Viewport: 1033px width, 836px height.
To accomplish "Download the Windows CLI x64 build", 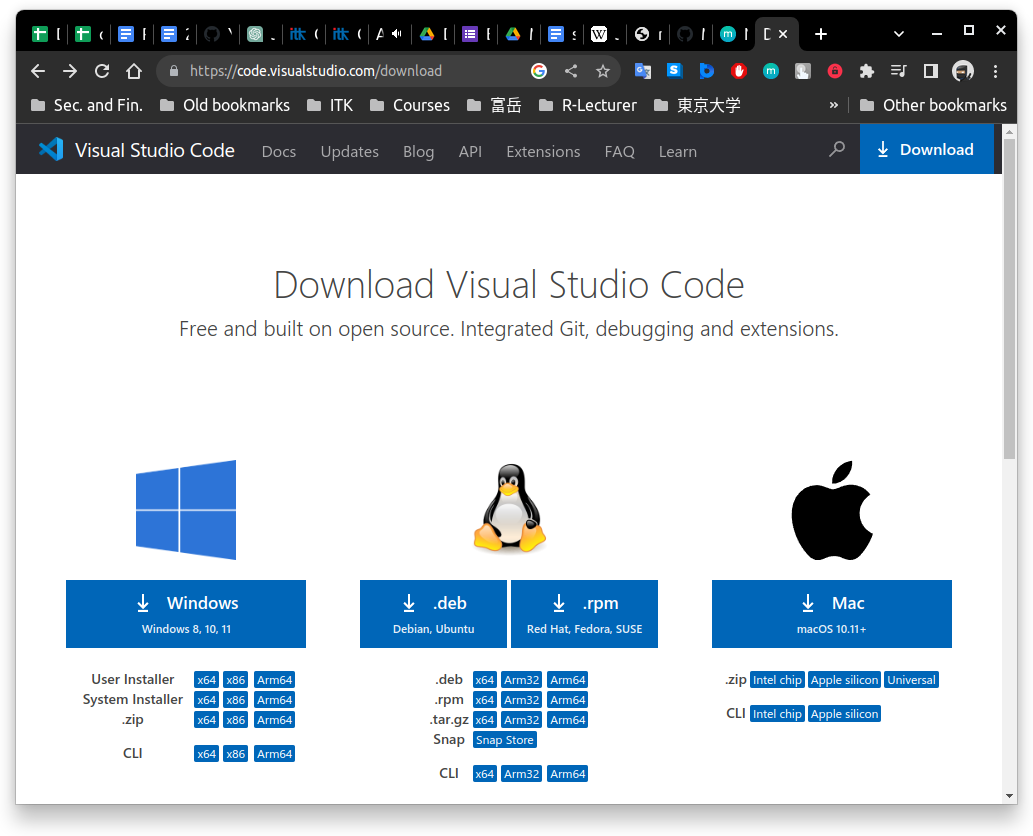I will [x=206, y=754].
